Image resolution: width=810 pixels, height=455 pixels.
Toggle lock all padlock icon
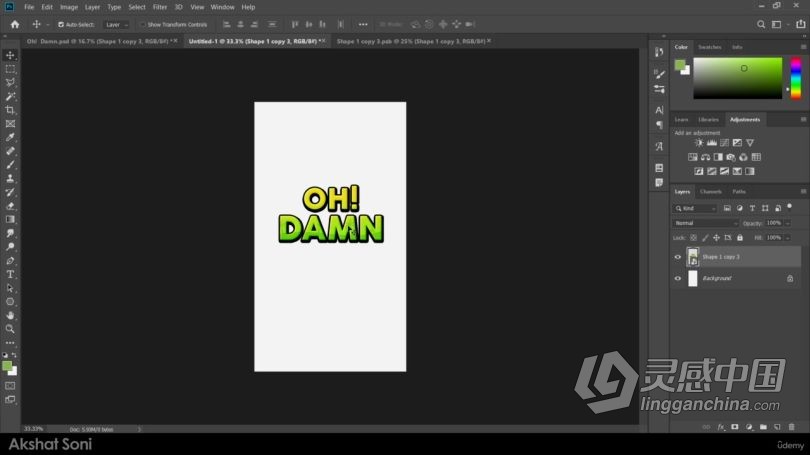(740, 238)
